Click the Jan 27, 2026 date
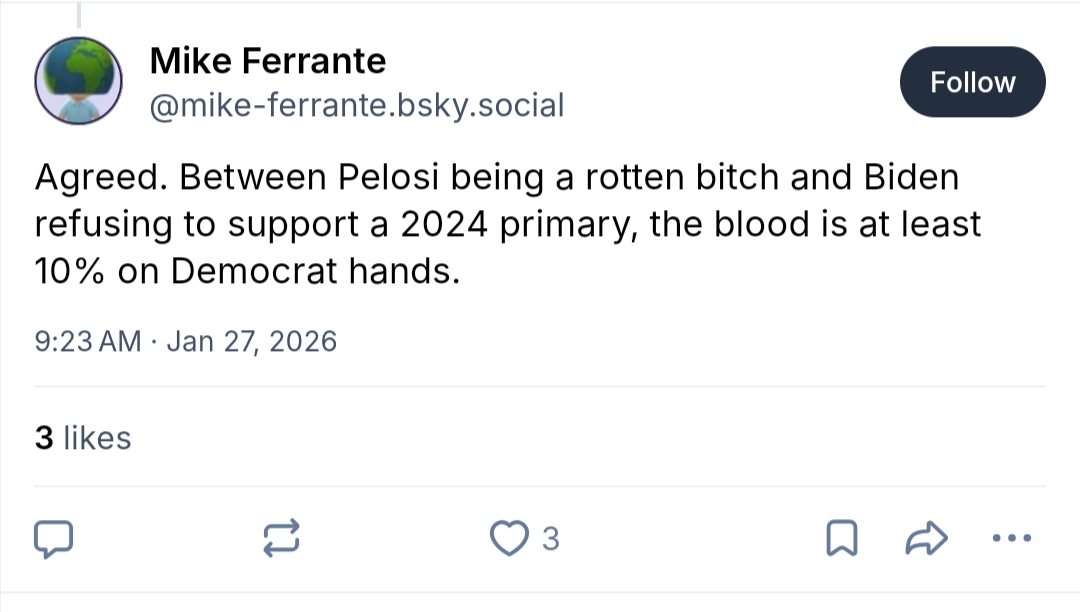The height and width of the screenshot is (612, 1080). (251, 342)
